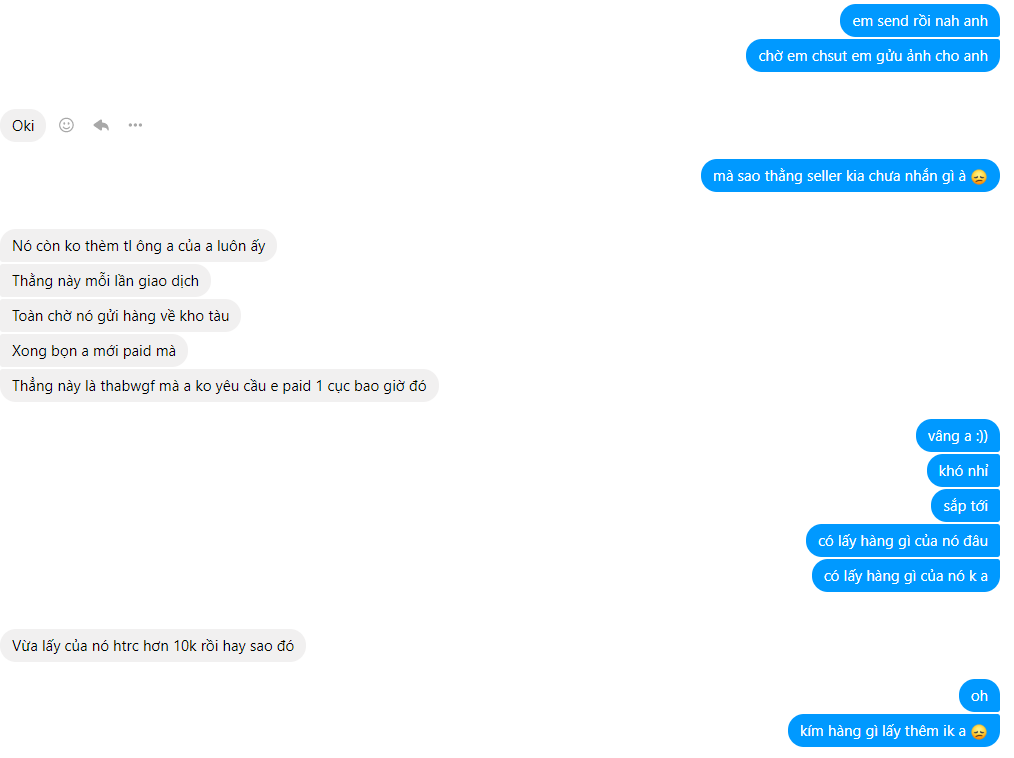Open emoji reaction picker beside Oki message
The image size is (1014, 758).
pyautogui.click(x=66, y=125)
